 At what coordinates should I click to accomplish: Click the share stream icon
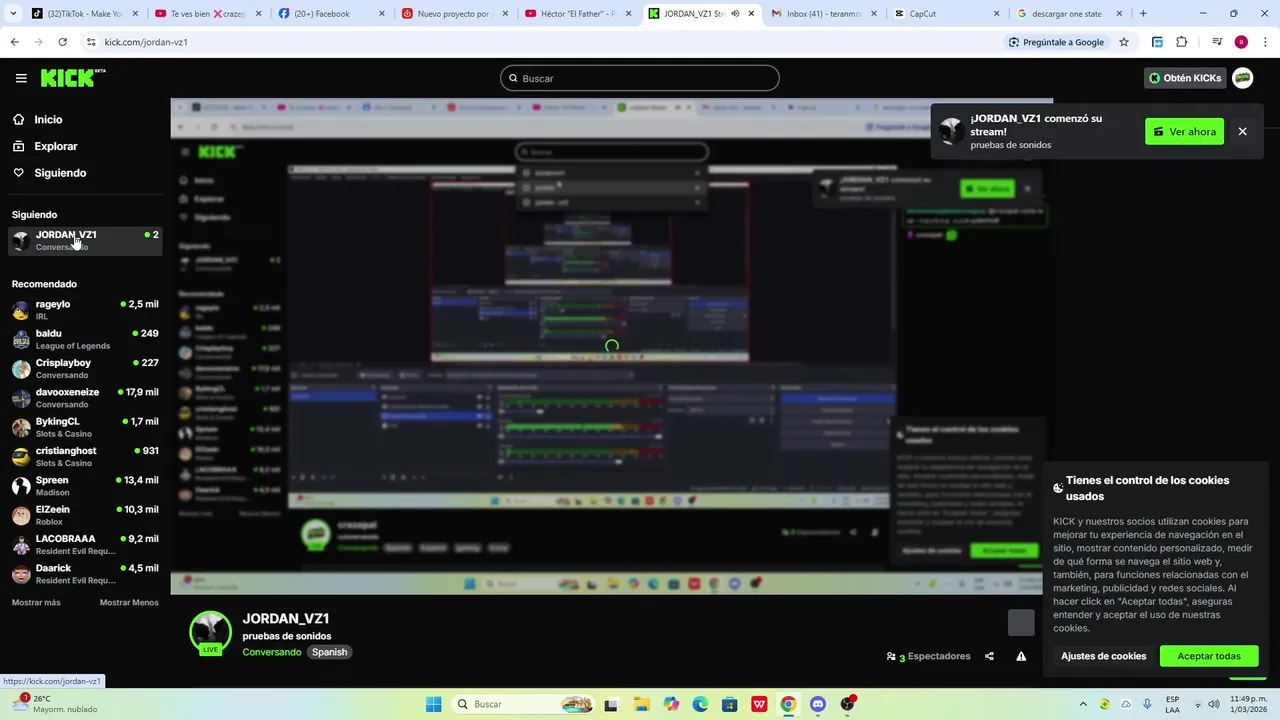(x=989, y=656)
